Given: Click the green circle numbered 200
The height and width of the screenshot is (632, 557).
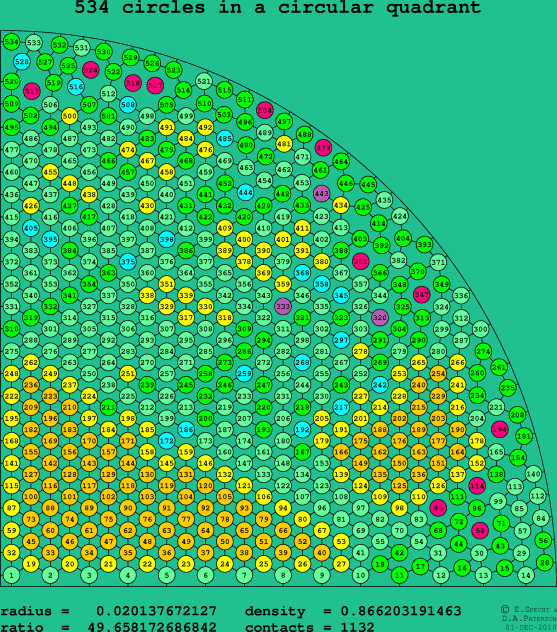Looking at the screenshot, I should (205, 418).
